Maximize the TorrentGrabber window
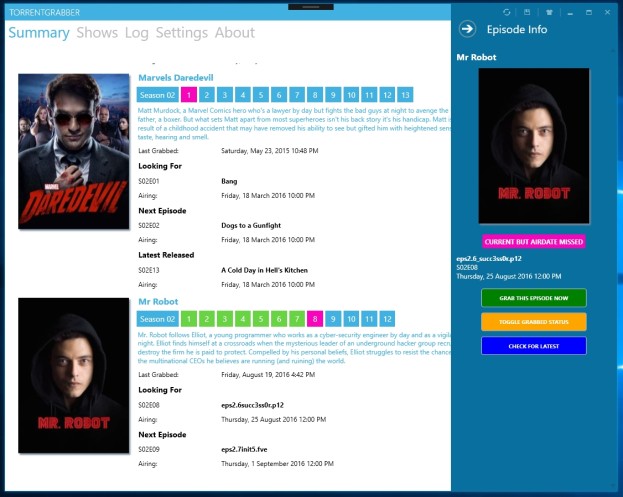Screen dimensions: 623x497 [x=589, y=13]
